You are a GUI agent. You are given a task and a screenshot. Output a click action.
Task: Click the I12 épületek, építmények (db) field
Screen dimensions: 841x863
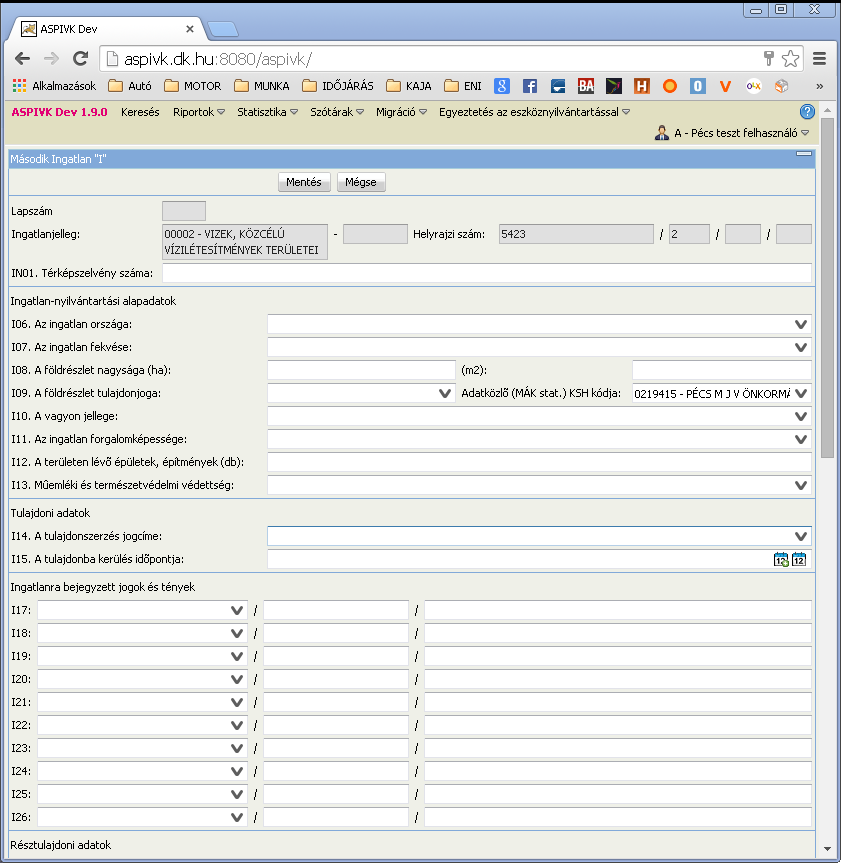click(x=539, y=462)
